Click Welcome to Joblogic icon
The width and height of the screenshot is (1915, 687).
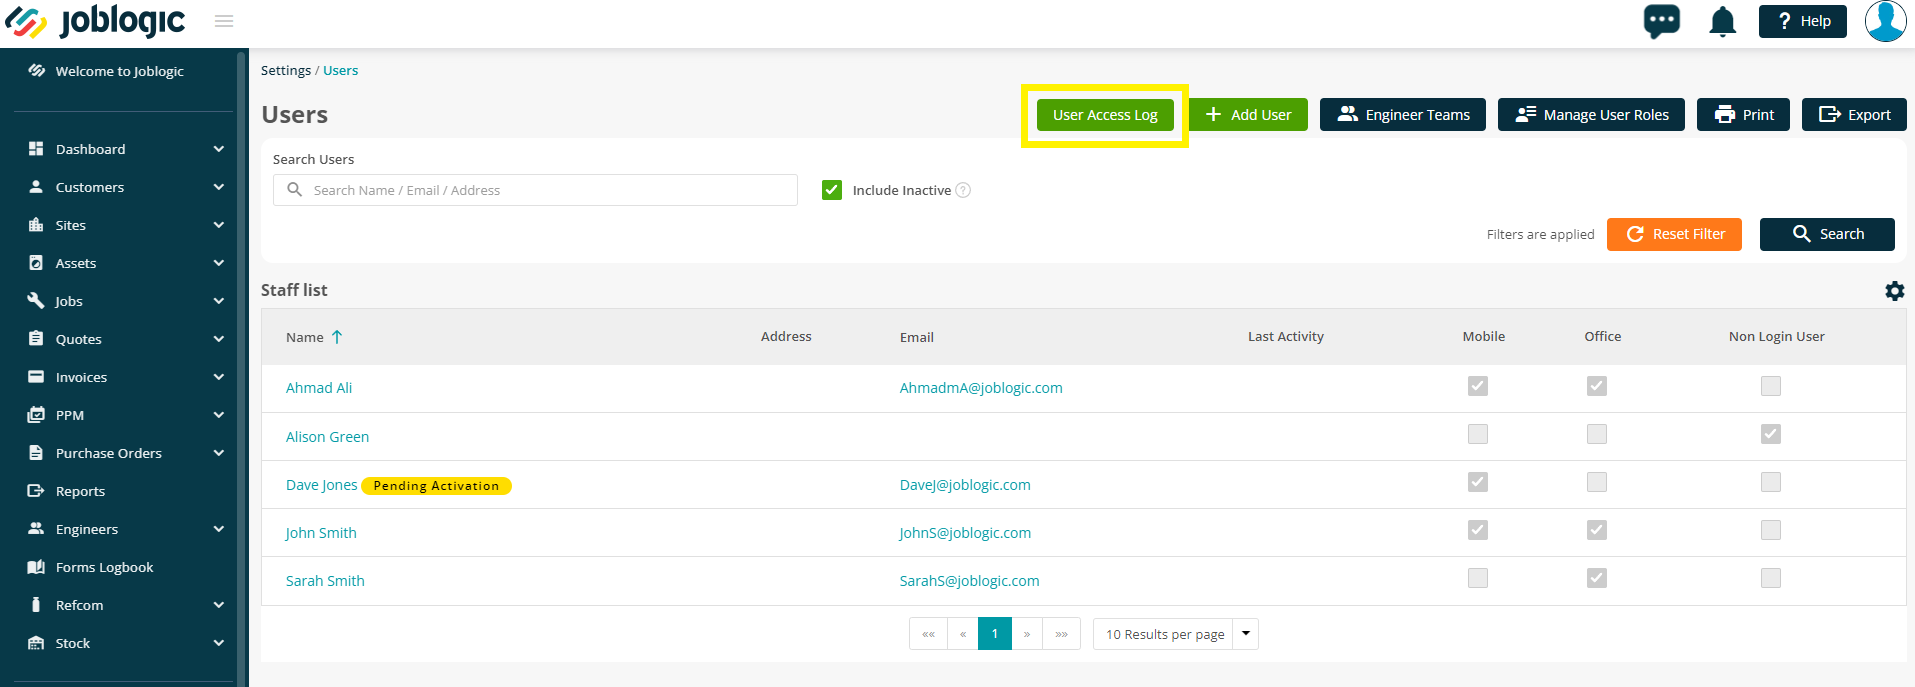click(x=37, y=71)
